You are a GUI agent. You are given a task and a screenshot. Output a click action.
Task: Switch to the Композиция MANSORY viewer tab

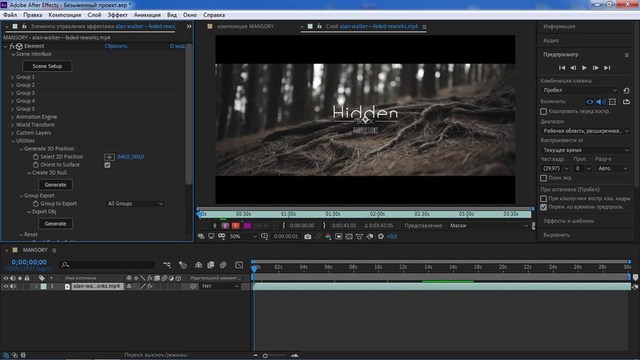pyautogui.click(x=245, y=26)
